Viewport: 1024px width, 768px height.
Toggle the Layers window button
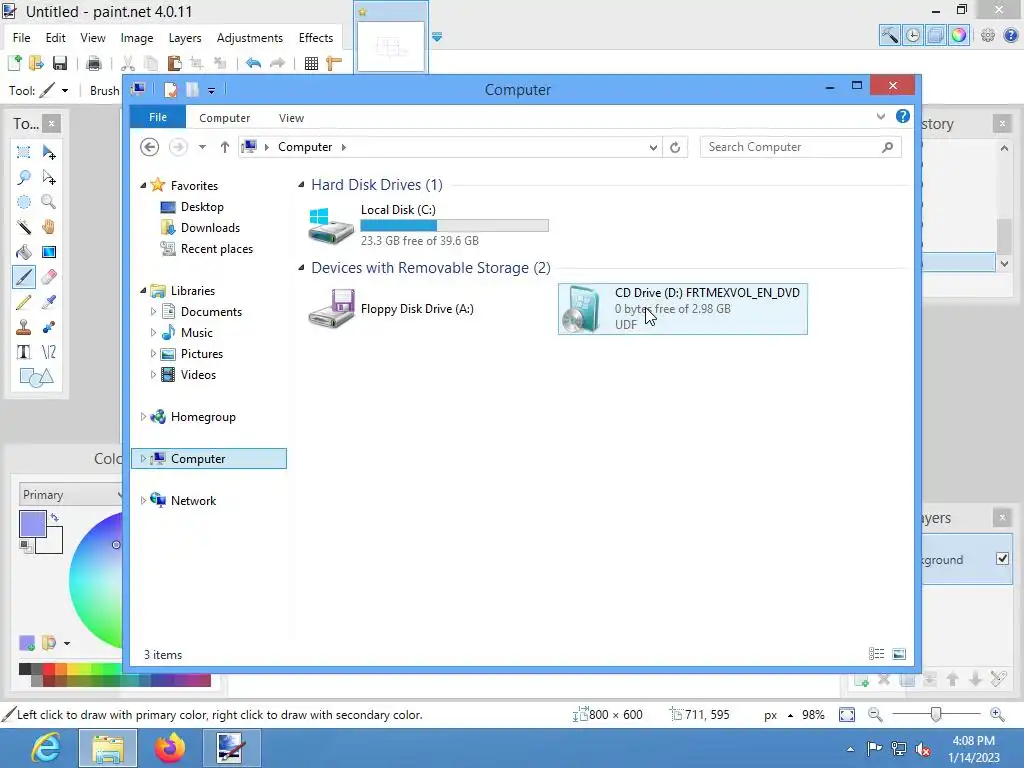pyautogui.click(x=936, y=35)
